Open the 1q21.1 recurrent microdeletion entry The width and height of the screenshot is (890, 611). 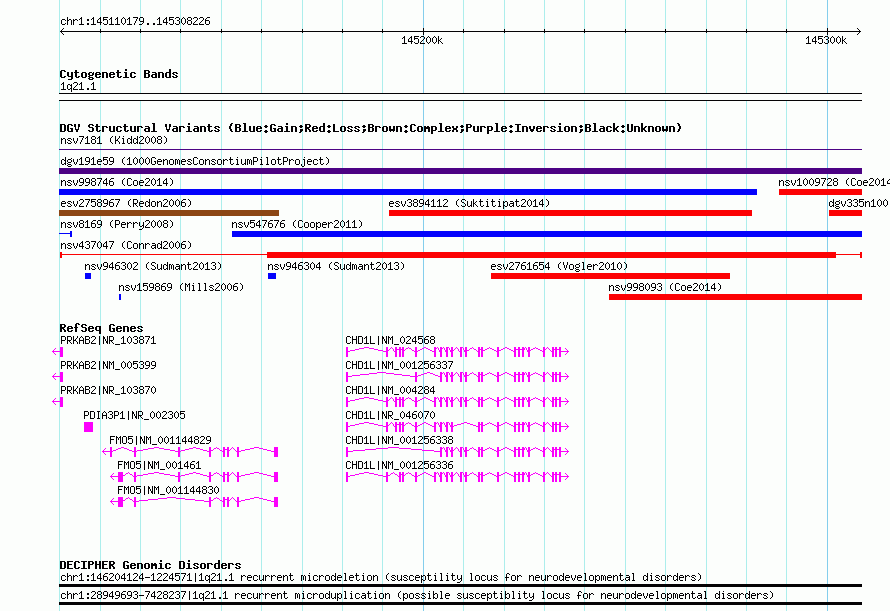381,577
